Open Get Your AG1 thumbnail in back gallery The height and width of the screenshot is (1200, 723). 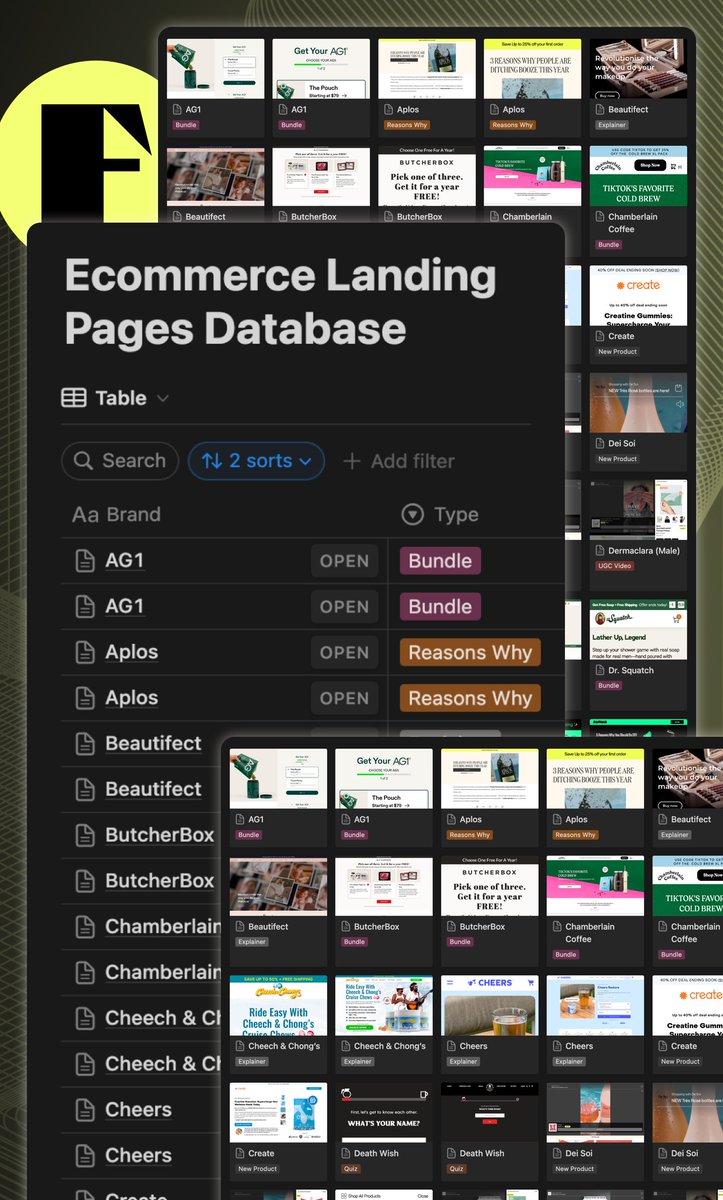[x=321, y=68]
